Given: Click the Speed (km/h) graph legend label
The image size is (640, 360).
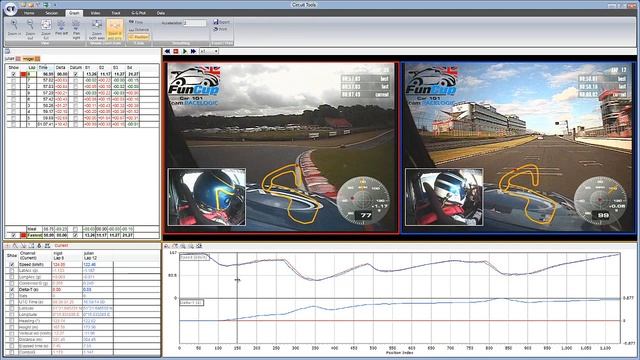Looking at the screenshot, I should (194, 257).
